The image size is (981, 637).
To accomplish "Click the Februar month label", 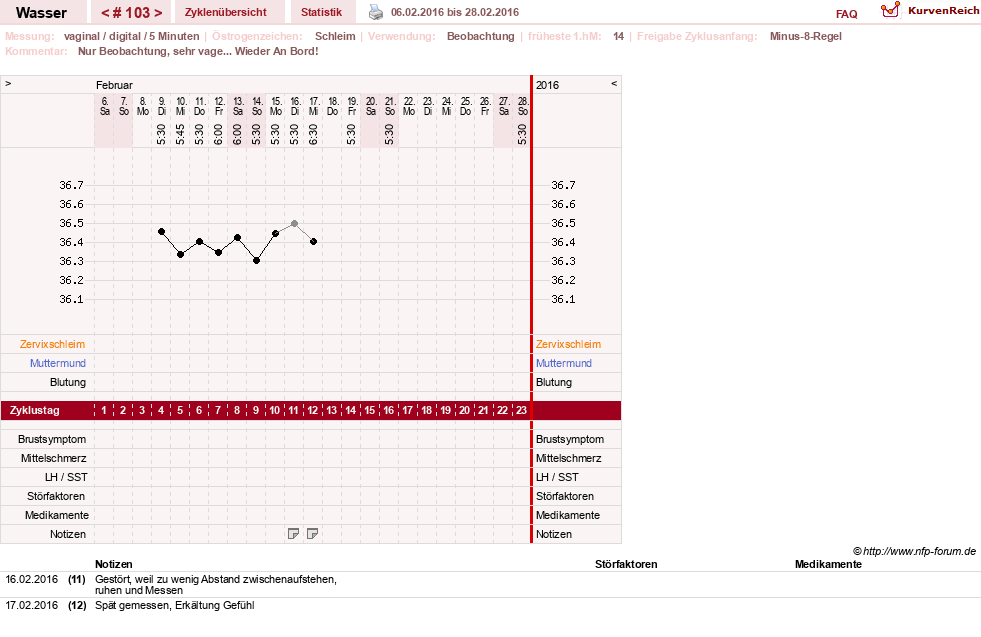I will pos(114,85).
